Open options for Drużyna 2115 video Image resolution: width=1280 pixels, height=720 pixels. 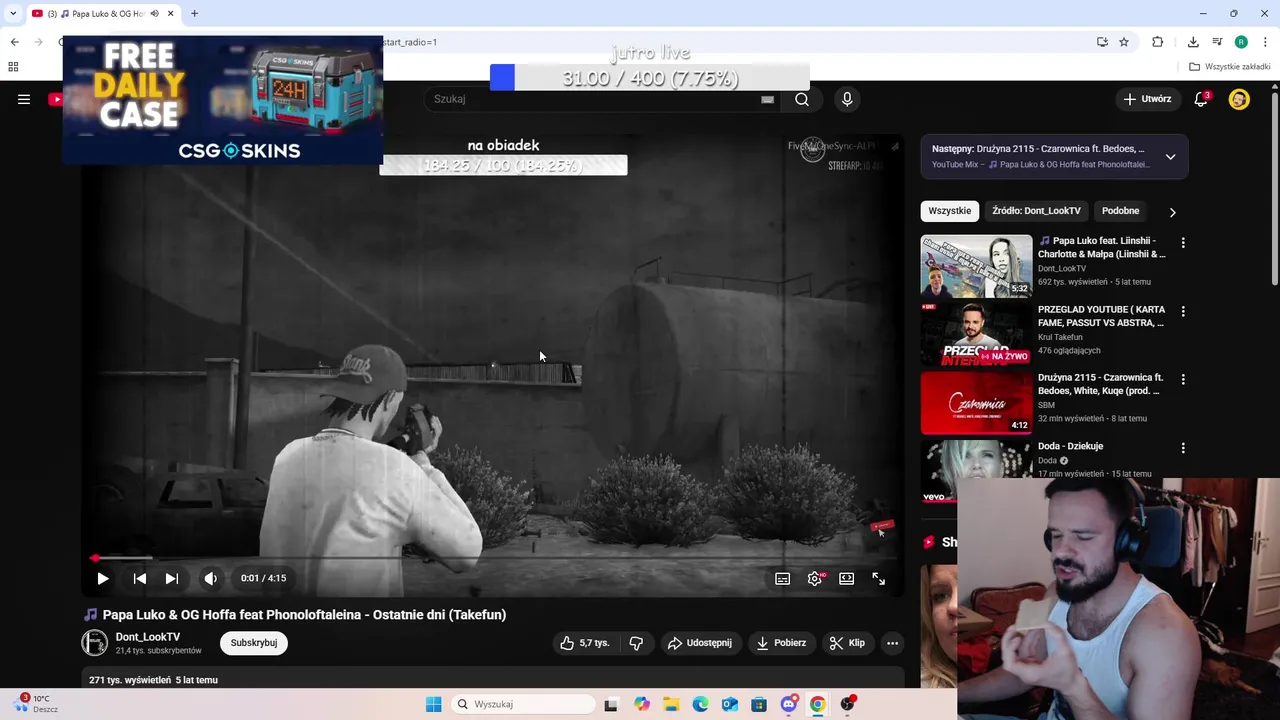click(1183, 380)
